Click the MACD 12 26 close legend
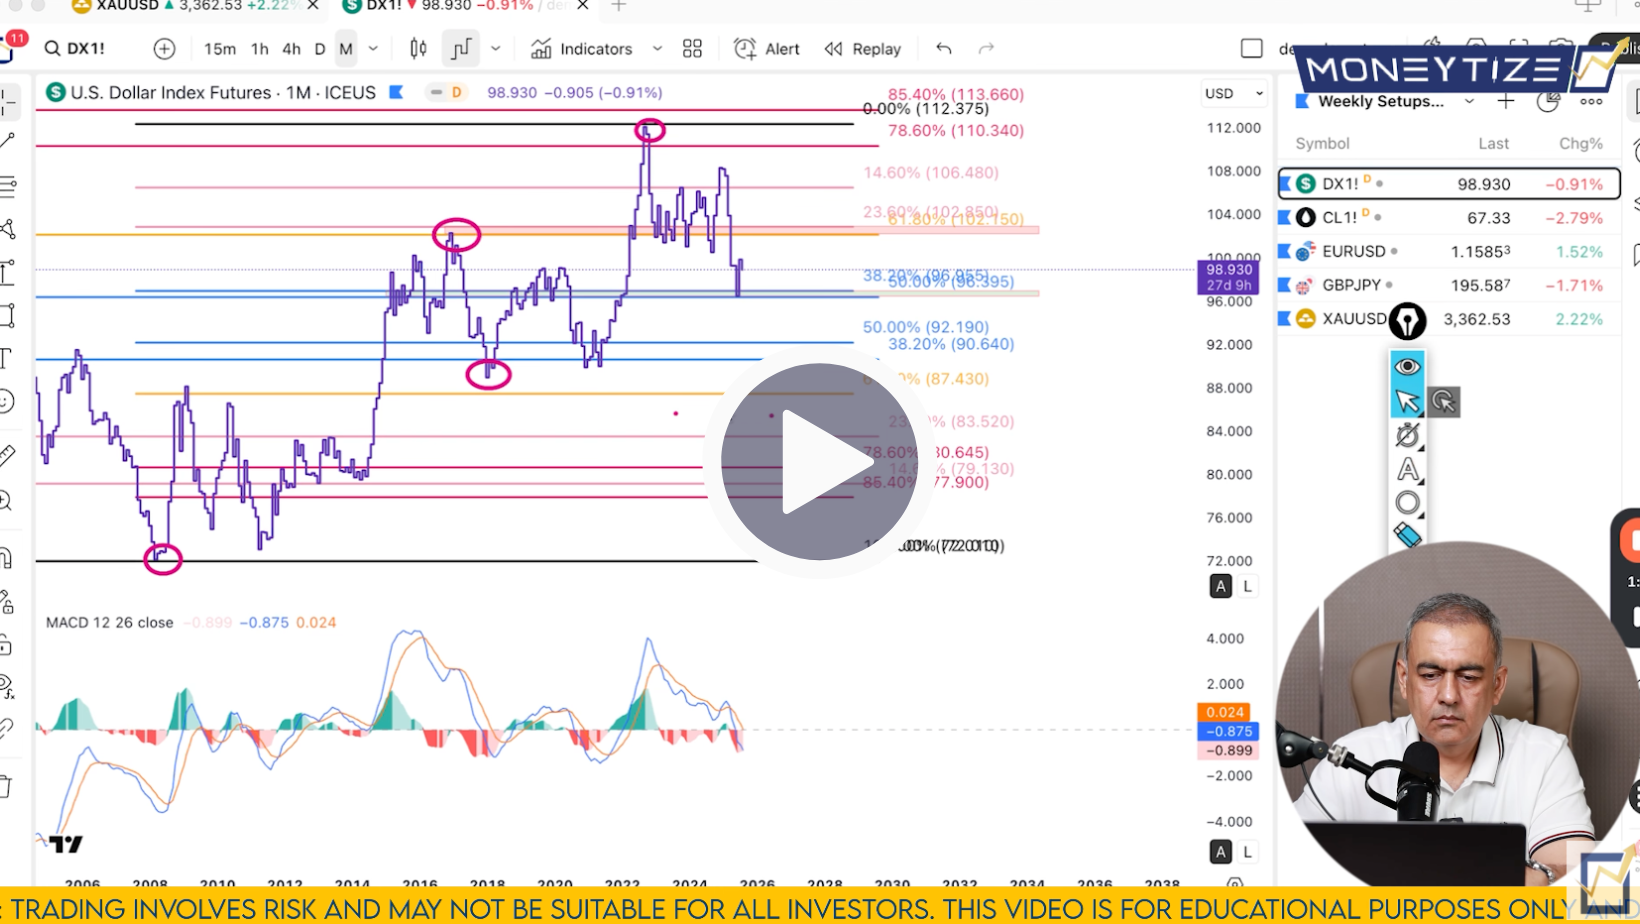Image resolution: width=1640 pixels, height=924 pixels. pyautogui.click(x=109, y=622)
